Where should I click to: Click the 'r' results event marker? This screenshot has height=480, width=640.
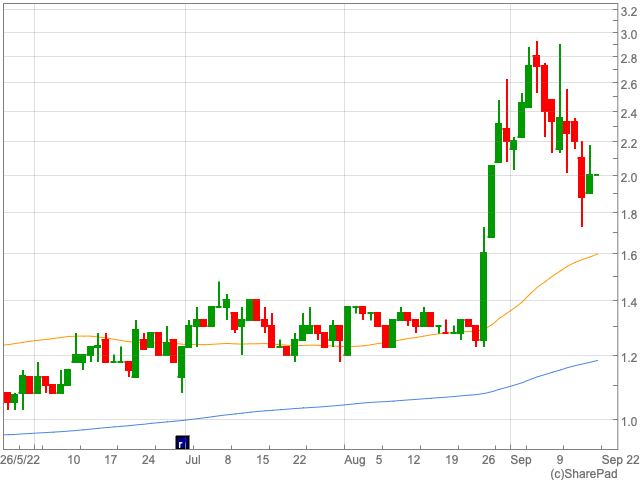(x=182, y=442)
